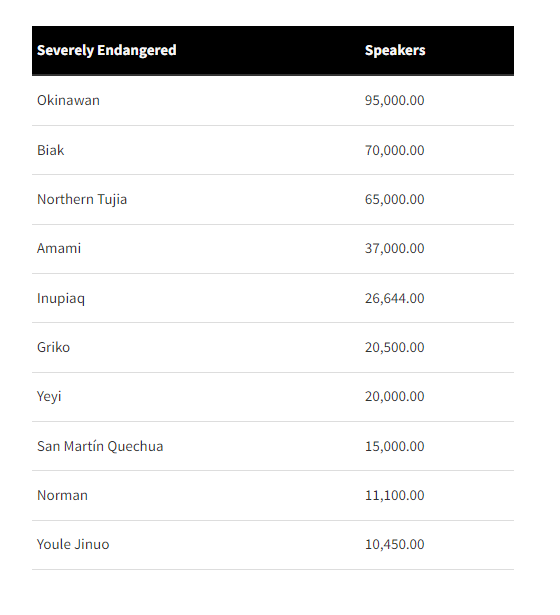Select the 26,644.00 speakers value
Screen dimensions: 560x615
coord(395,298)
